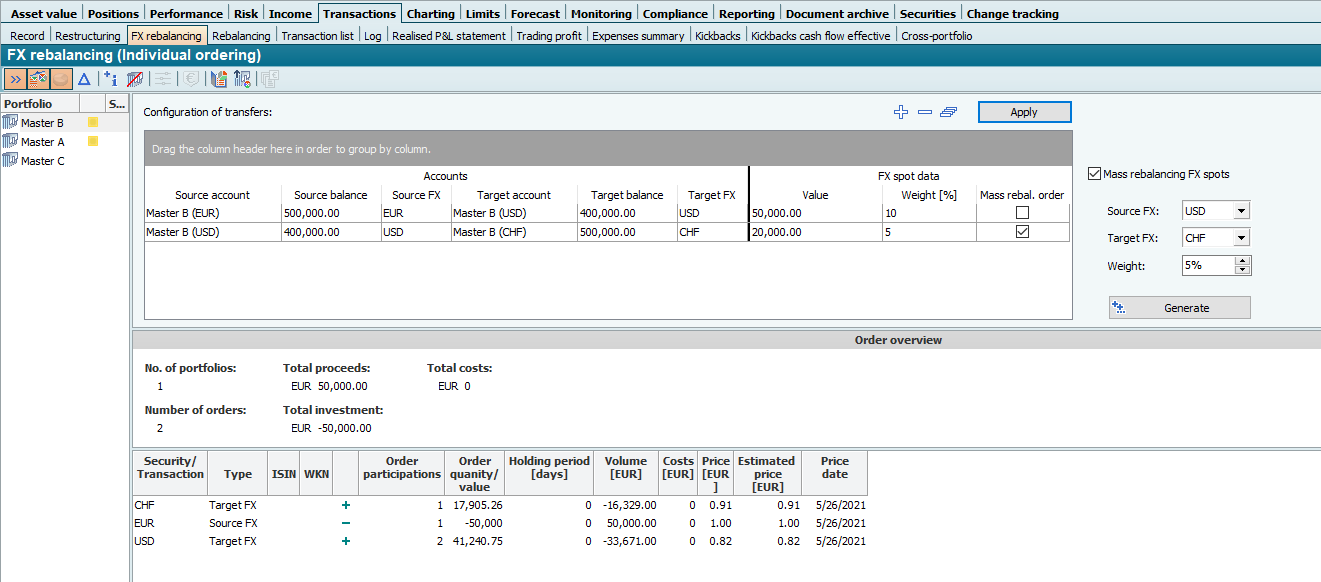Screen dimensions: 1321x582
Task: Click the blue delta triangle toolbar icon
Action: pos(84,79)
